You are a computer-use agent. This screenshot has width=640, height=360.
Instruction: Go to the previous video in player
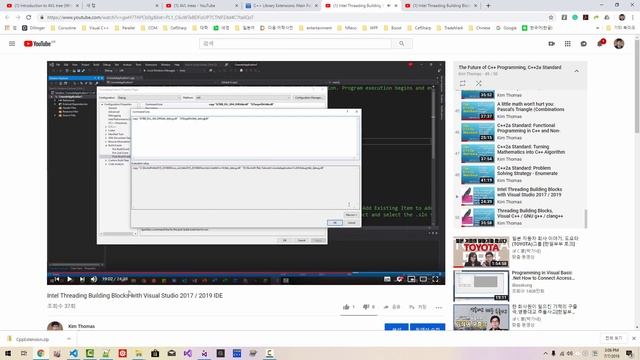tap(56, 279)
